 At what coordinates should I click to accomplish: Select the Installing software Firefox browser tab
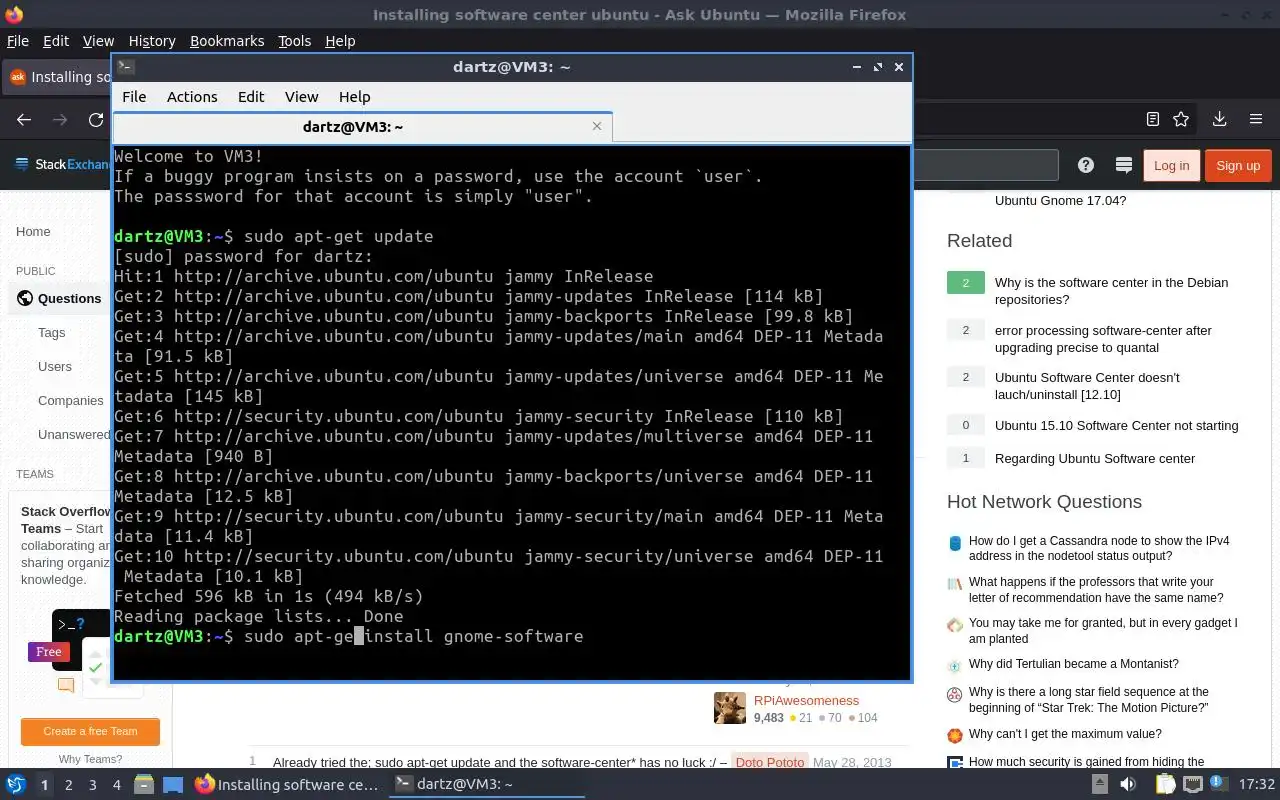(58, 77)
